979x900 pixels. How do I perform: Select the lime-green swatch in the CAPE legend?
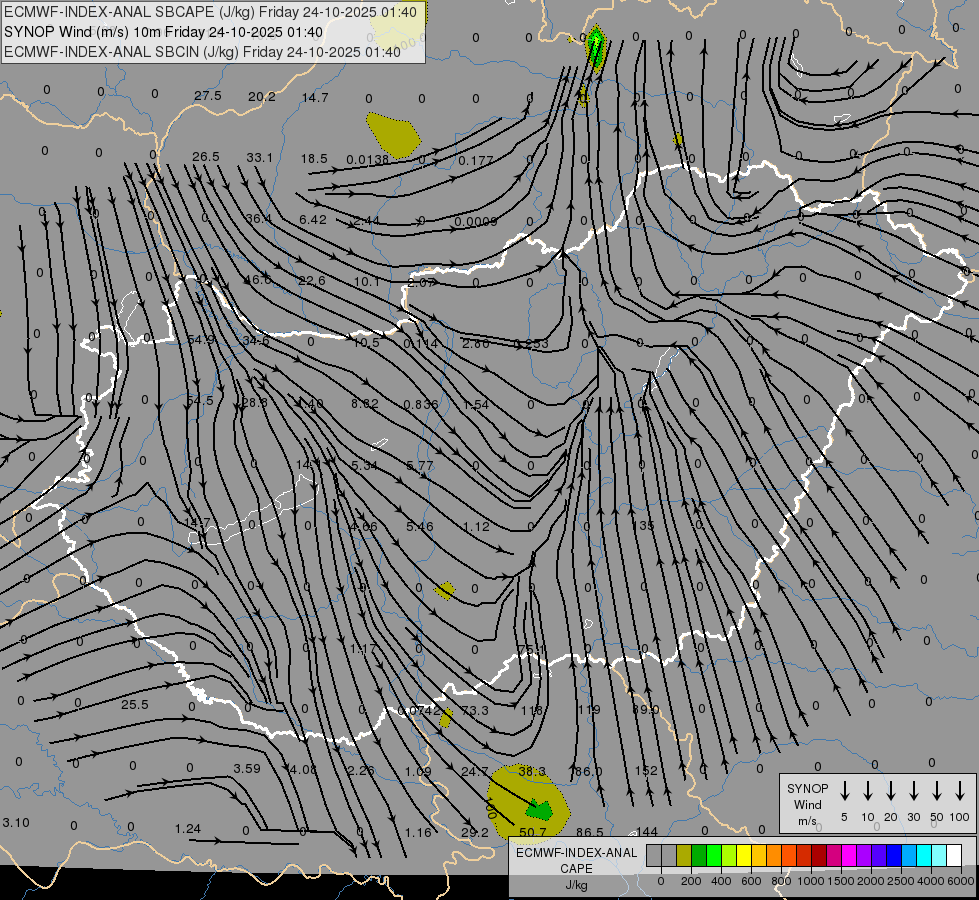[729, 855]
